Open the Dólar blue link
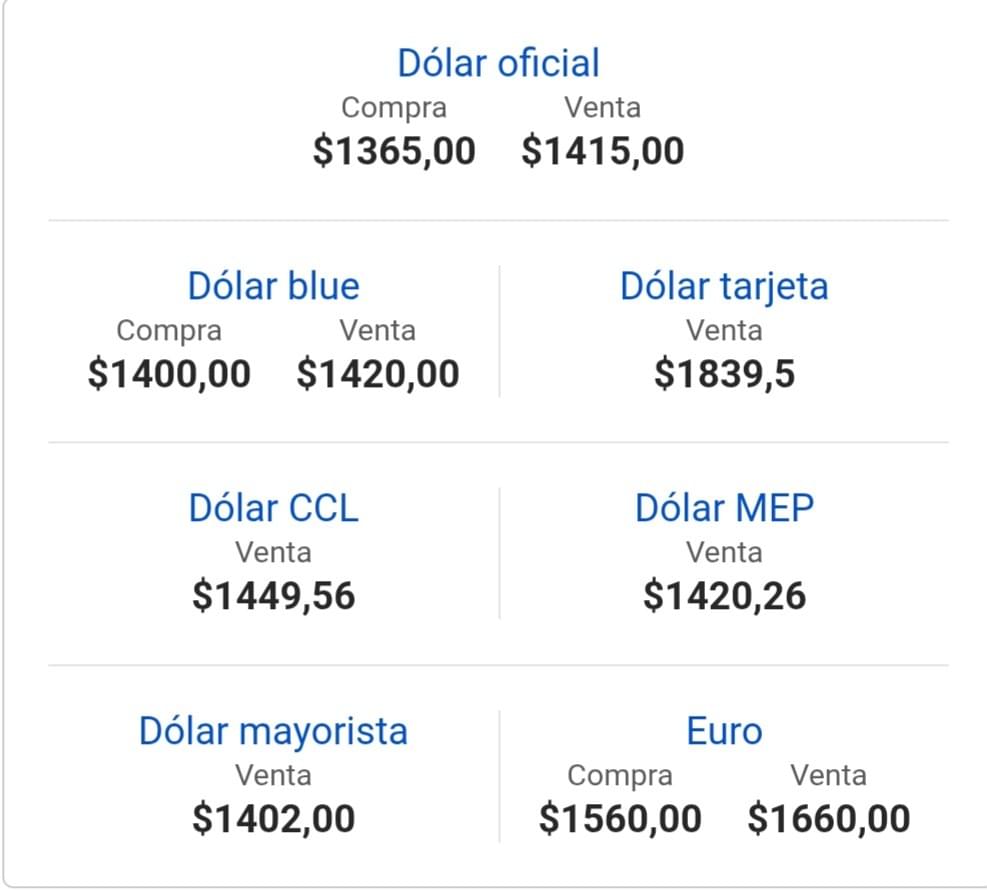 coord(273,286)
